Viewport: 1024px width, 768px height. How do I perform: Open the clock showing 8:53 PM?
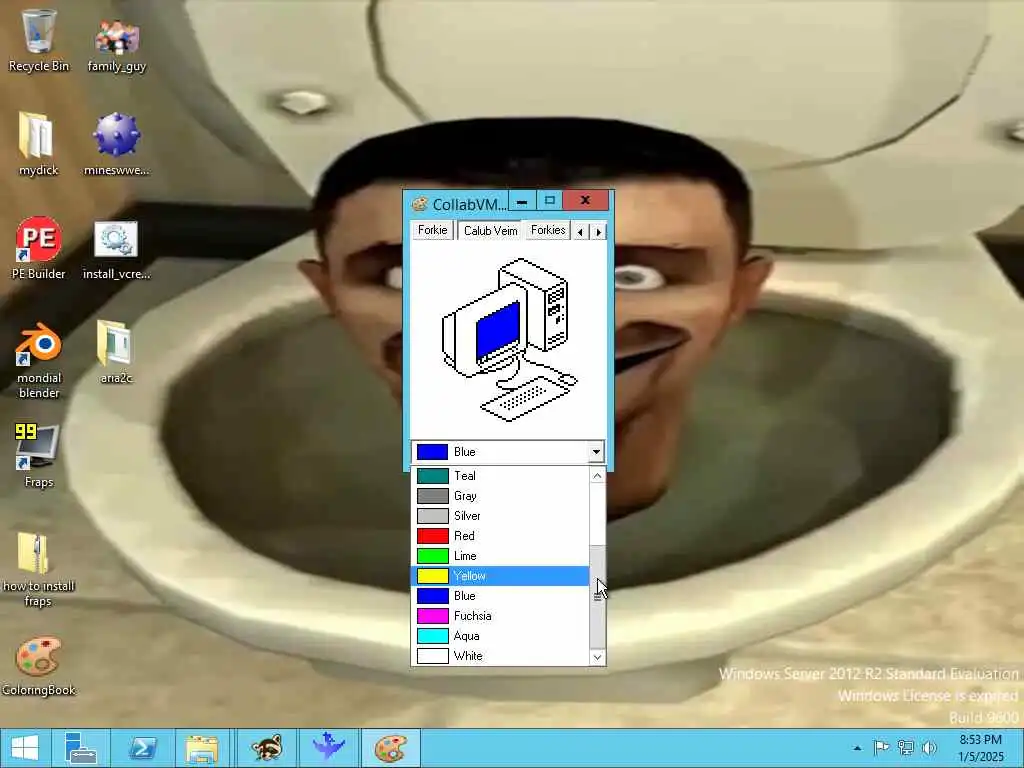[x=980, y=748]
